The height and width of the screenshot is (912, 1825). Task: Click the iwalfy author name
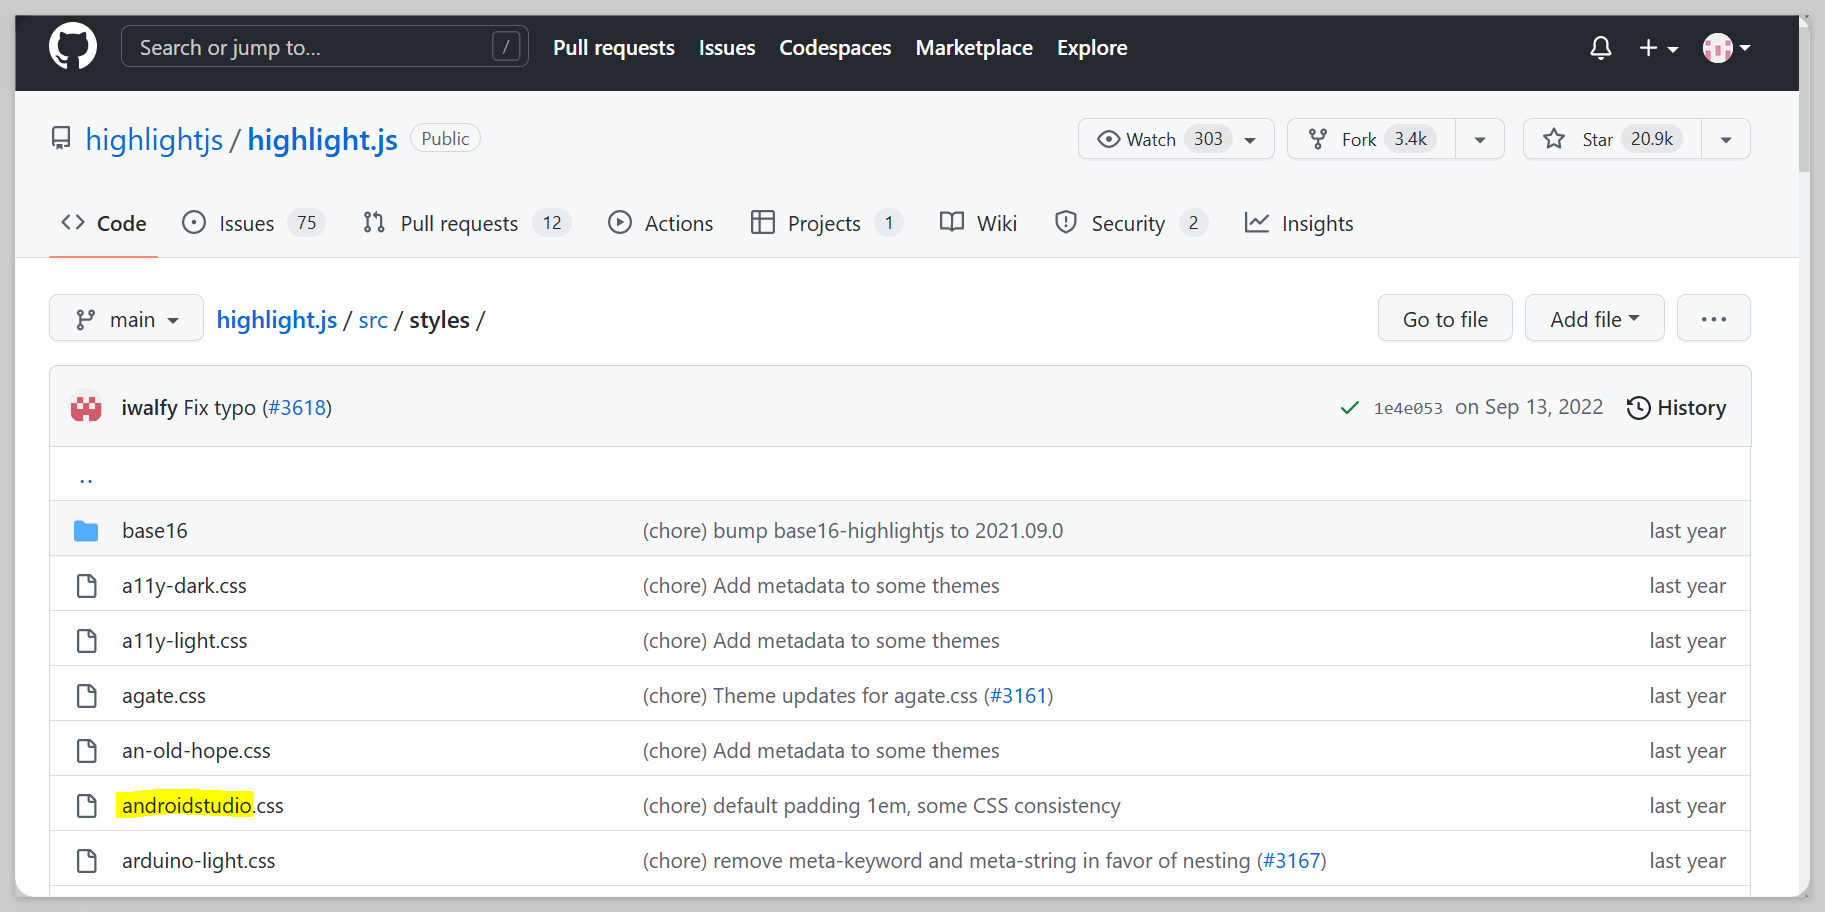[x=150, y=408]
